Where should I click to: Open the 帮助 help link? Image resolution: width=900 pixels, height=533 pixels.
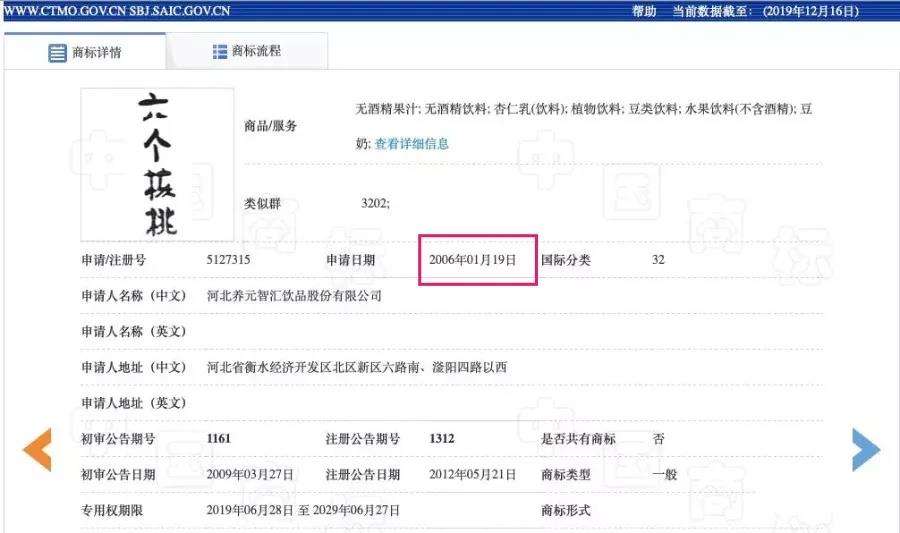tap(644, 11)
